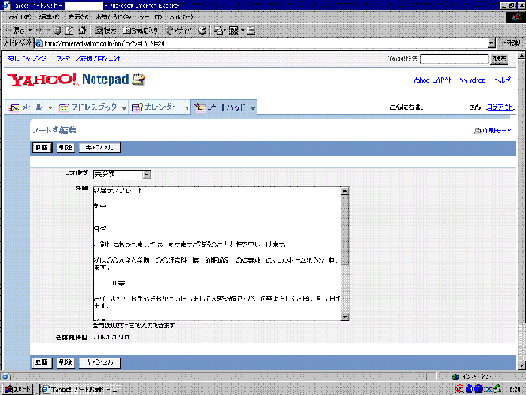Expand the folder selection dropdown

pyautogui.click(x=146, y=175)
